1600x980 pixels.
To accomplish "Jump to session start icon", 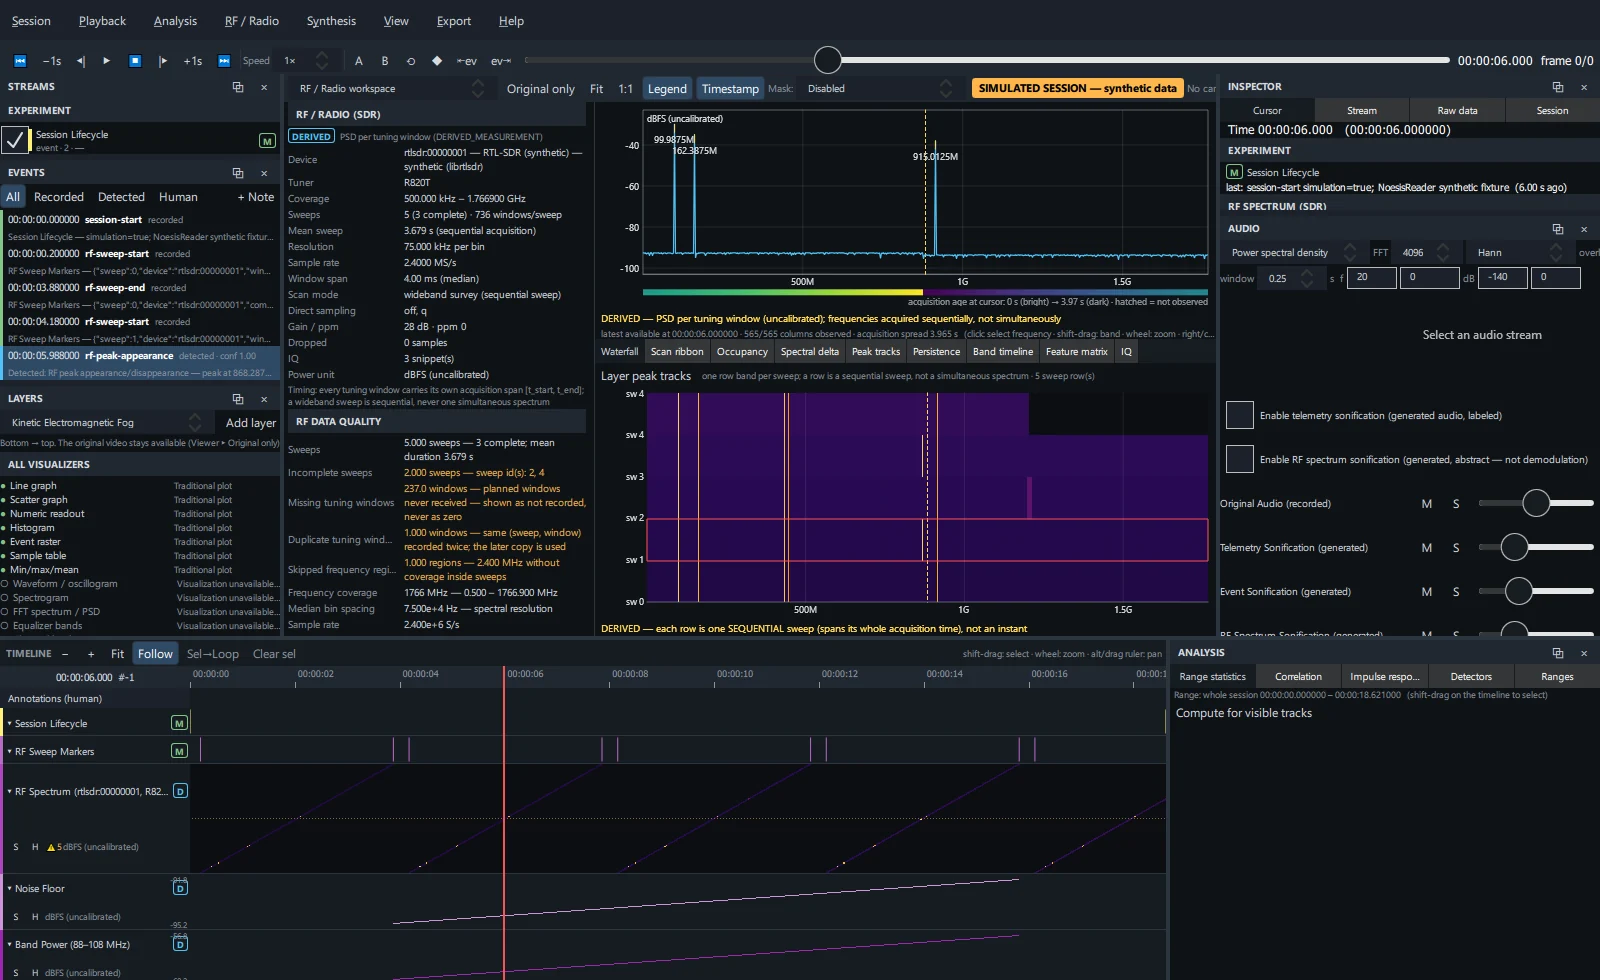I will (x=20, y=61).
